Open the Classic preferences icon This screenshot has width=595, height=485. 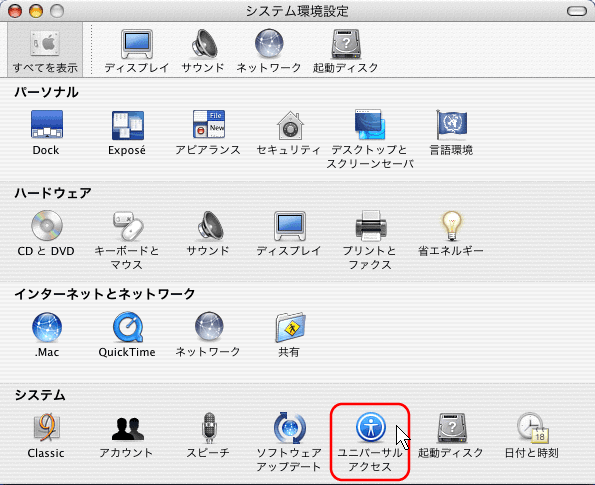pyautogui.click(x=46, y=428)
